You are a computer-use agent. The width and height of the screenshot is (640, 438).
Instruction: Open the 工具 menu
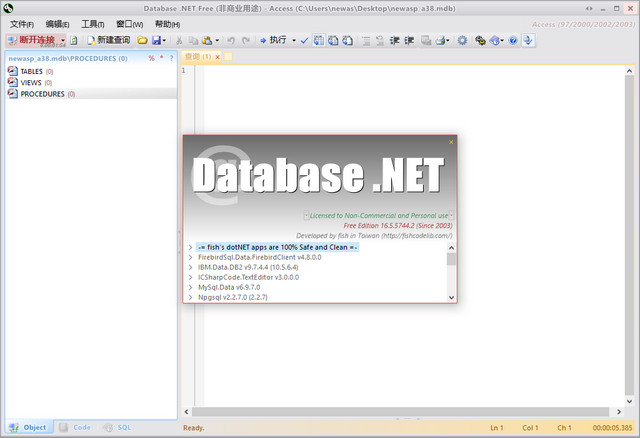pos(92,23)
